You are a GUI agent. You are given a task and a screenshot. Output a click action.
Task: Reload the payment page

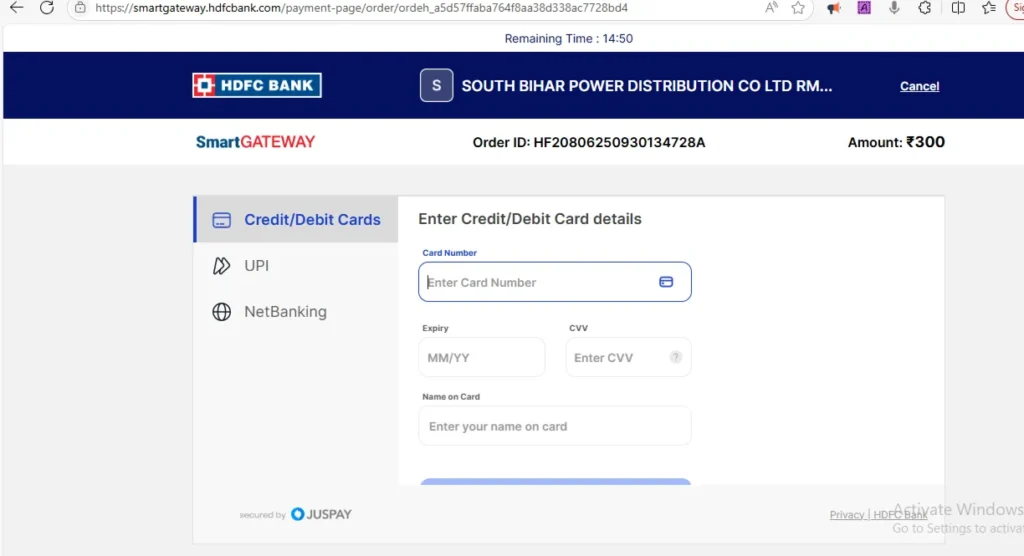[47, 8]
